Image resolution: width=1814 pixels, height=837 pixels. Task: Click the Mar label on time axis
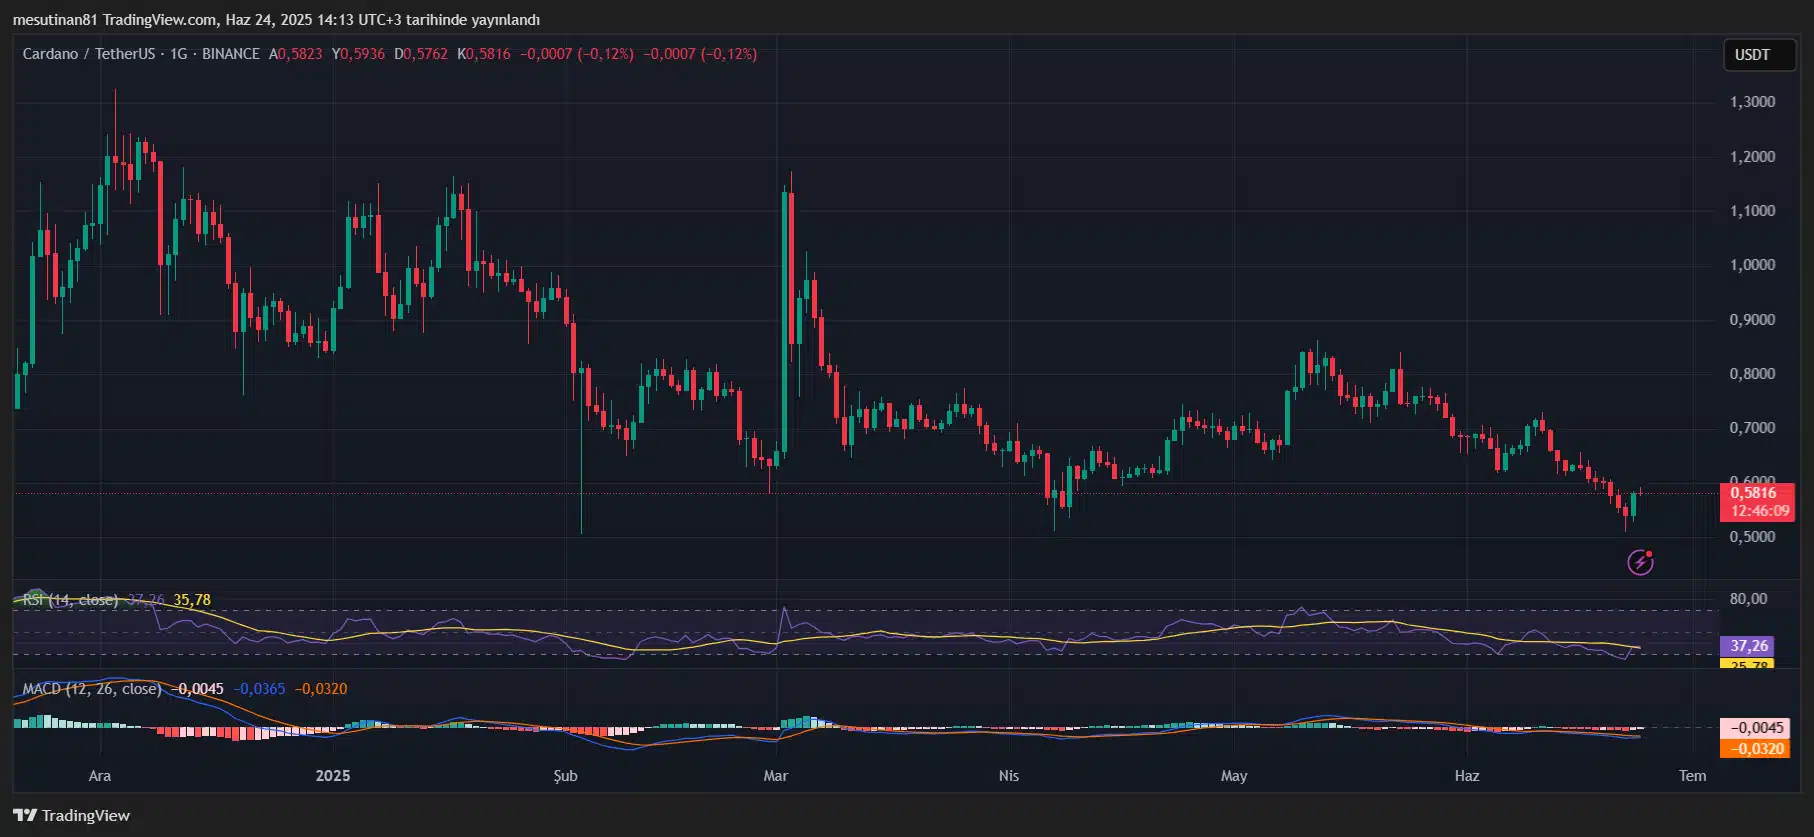775,776
